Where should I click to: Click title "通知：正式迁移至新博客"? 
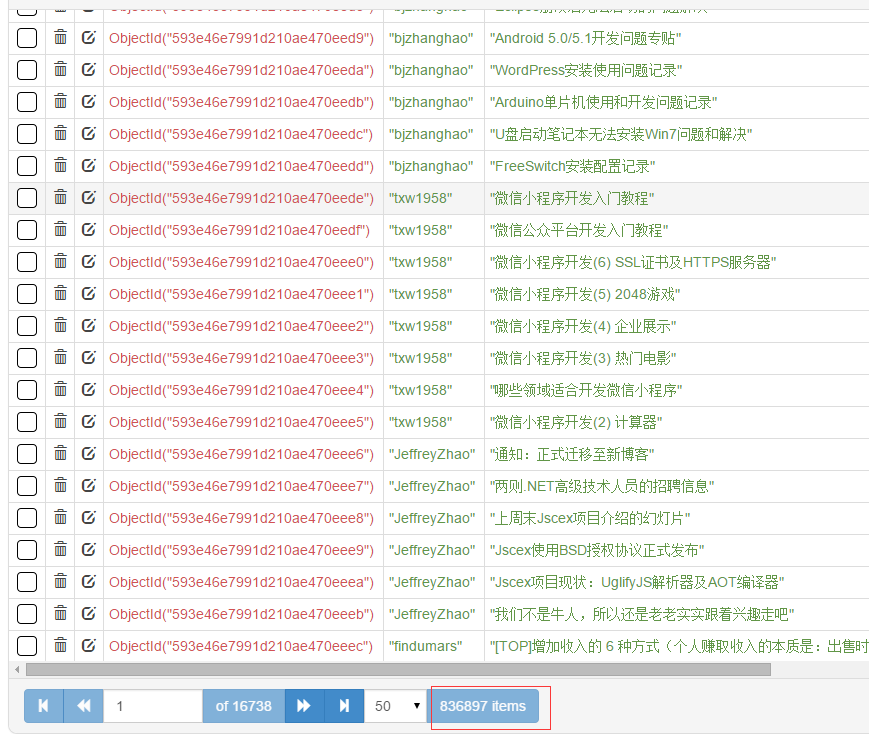[572, 455]
